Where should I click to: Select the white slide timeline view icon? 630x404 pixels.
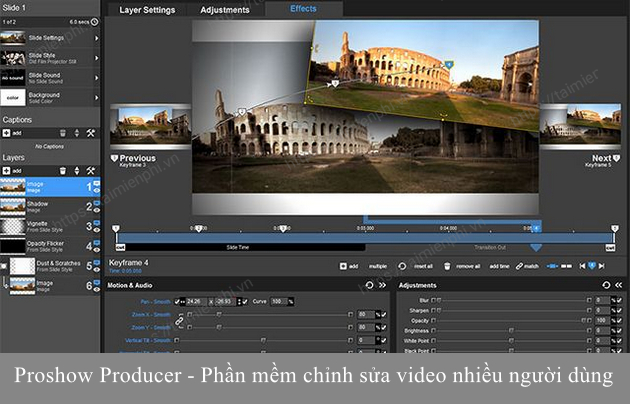[x=567, y=266]
